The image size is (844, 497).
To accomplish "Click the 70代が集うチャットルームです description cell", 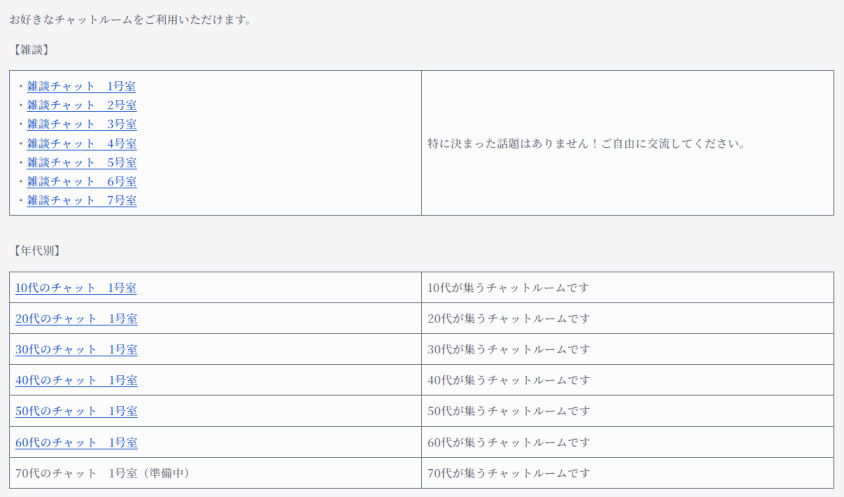I will coord(627,473).
